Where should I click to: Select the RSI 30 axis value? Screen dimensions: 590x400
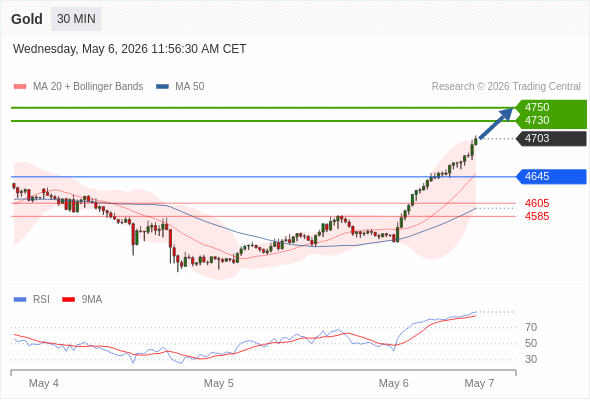pyautogui.click(x=531, y=359)
